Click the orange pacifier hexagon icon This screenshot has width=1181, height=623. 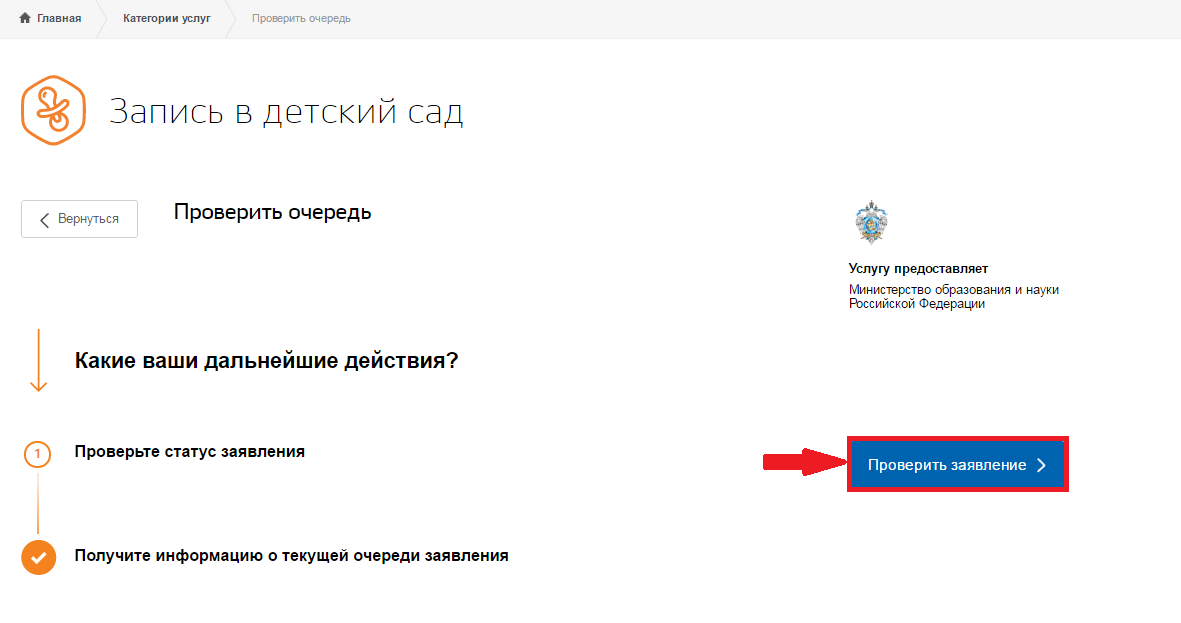52,111
